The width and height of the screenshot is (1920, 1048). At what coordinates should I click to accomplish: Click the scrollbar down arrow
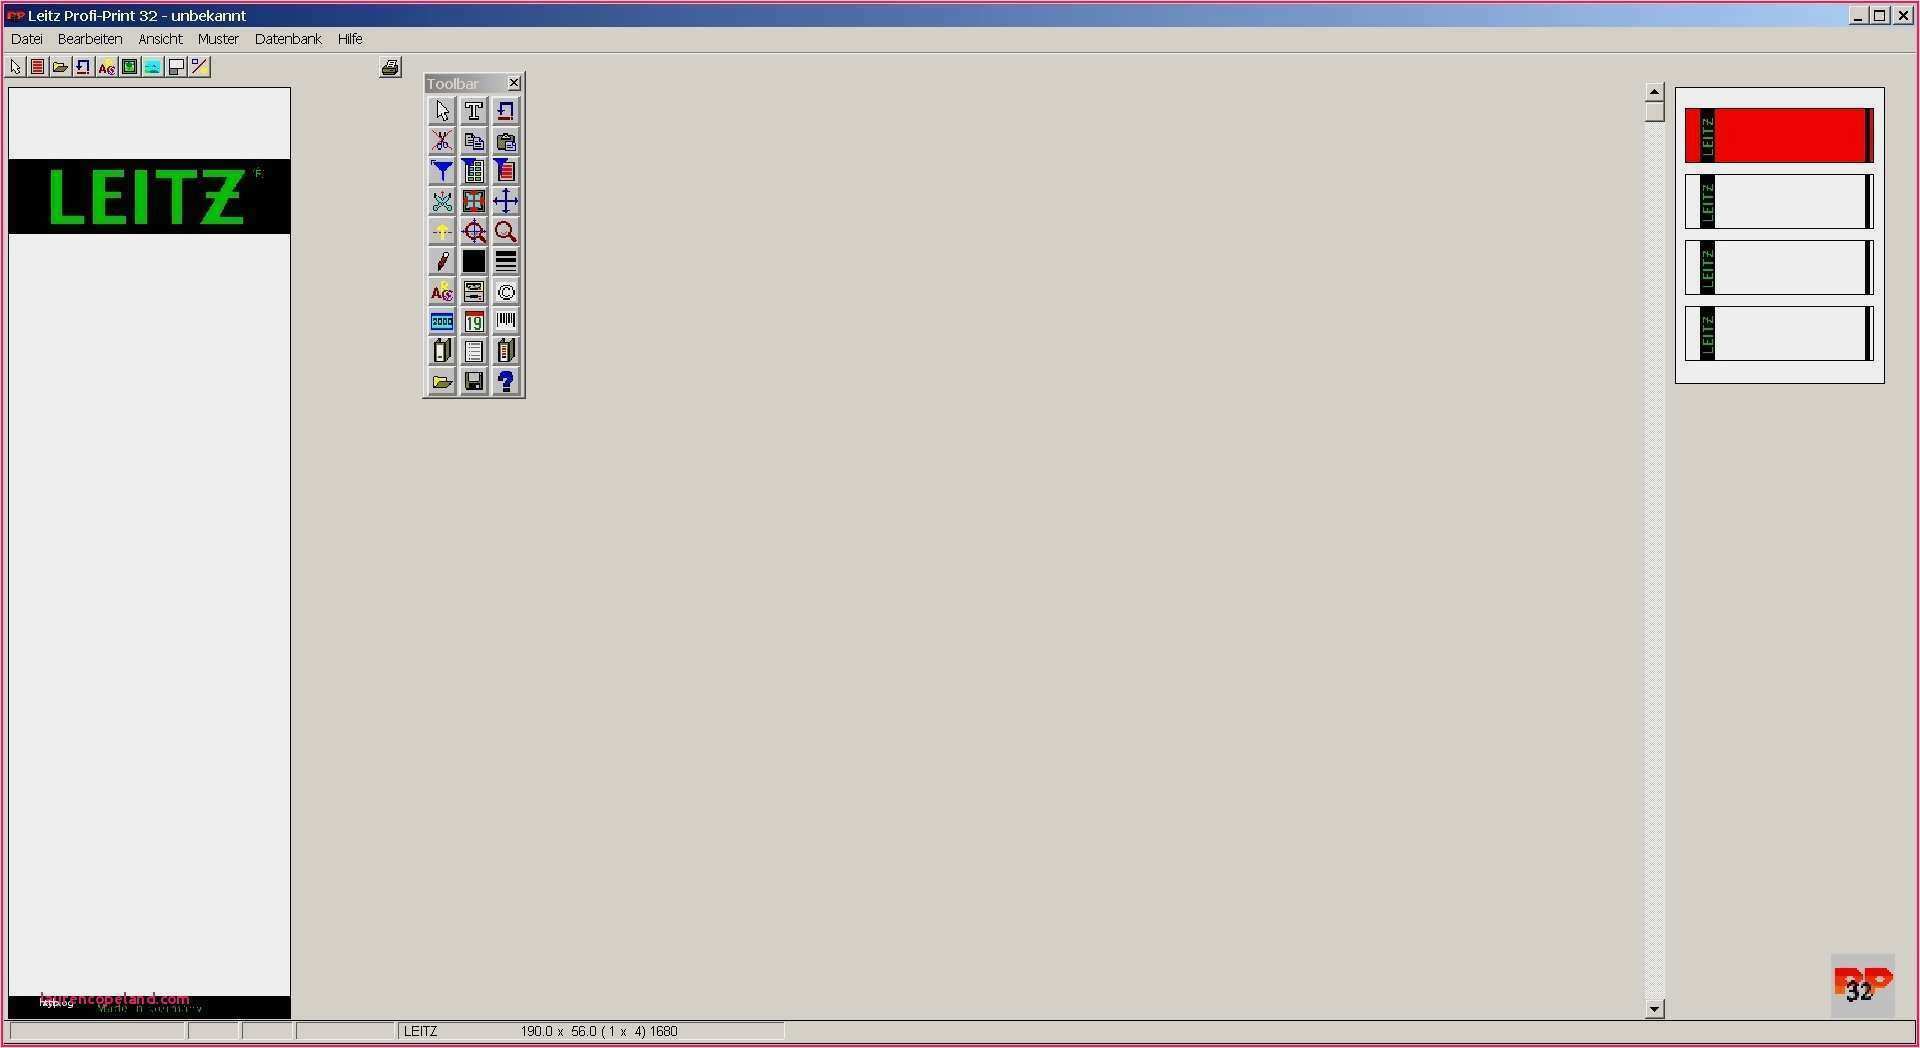pyautogui.click(x=1655, y=1009)
